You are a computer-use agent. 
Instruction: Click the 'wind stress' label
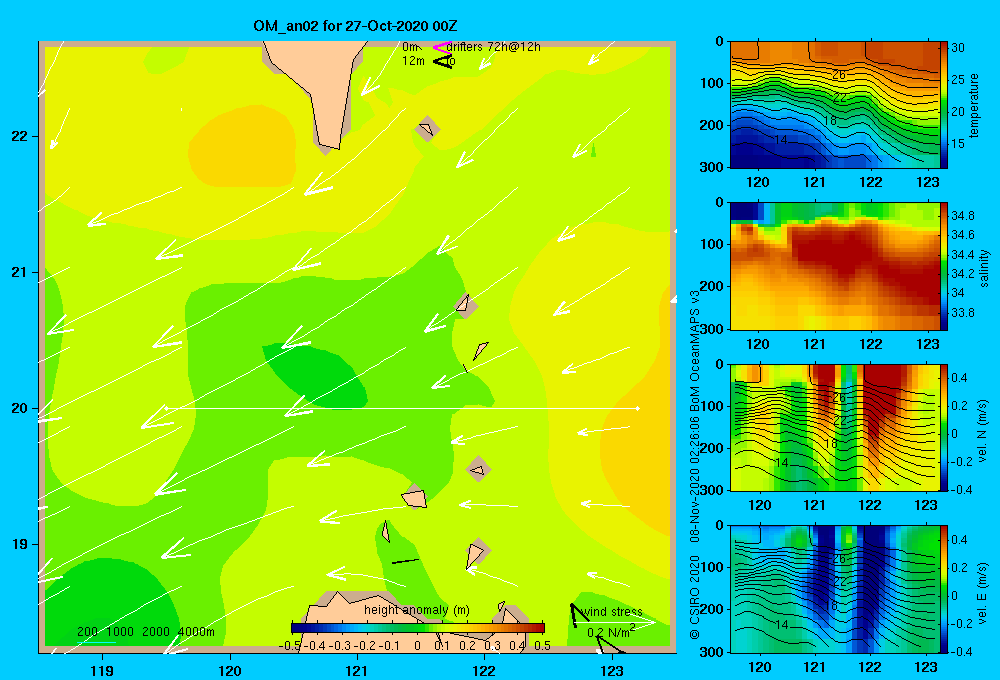click(612, 612)
